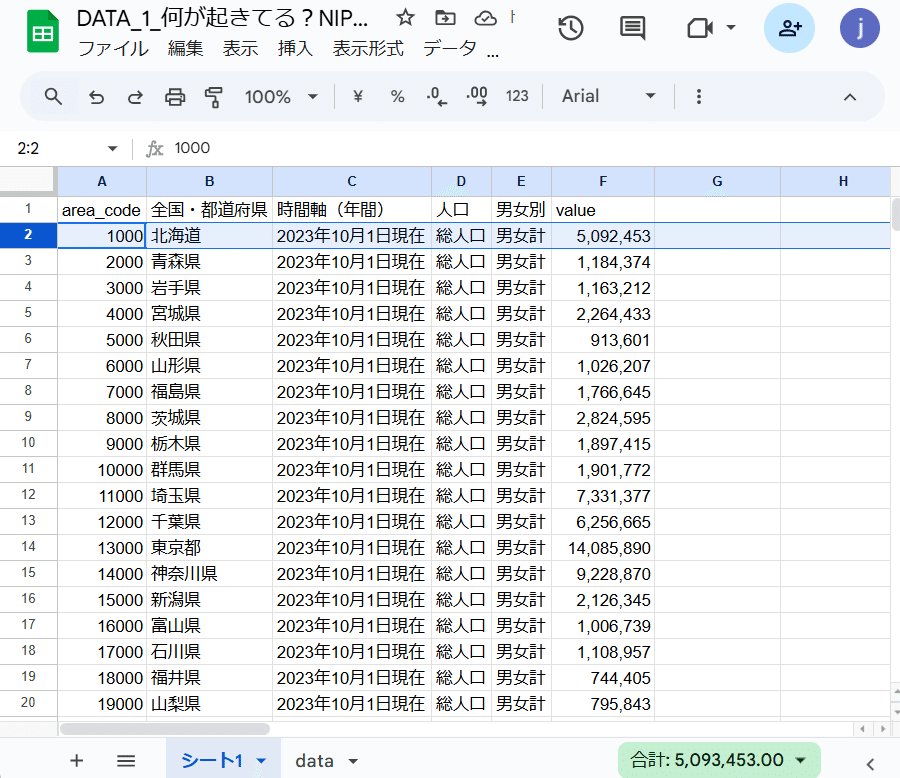Redo the last action
The height and width of the screenshot is (778, 900).
(135, 97)
